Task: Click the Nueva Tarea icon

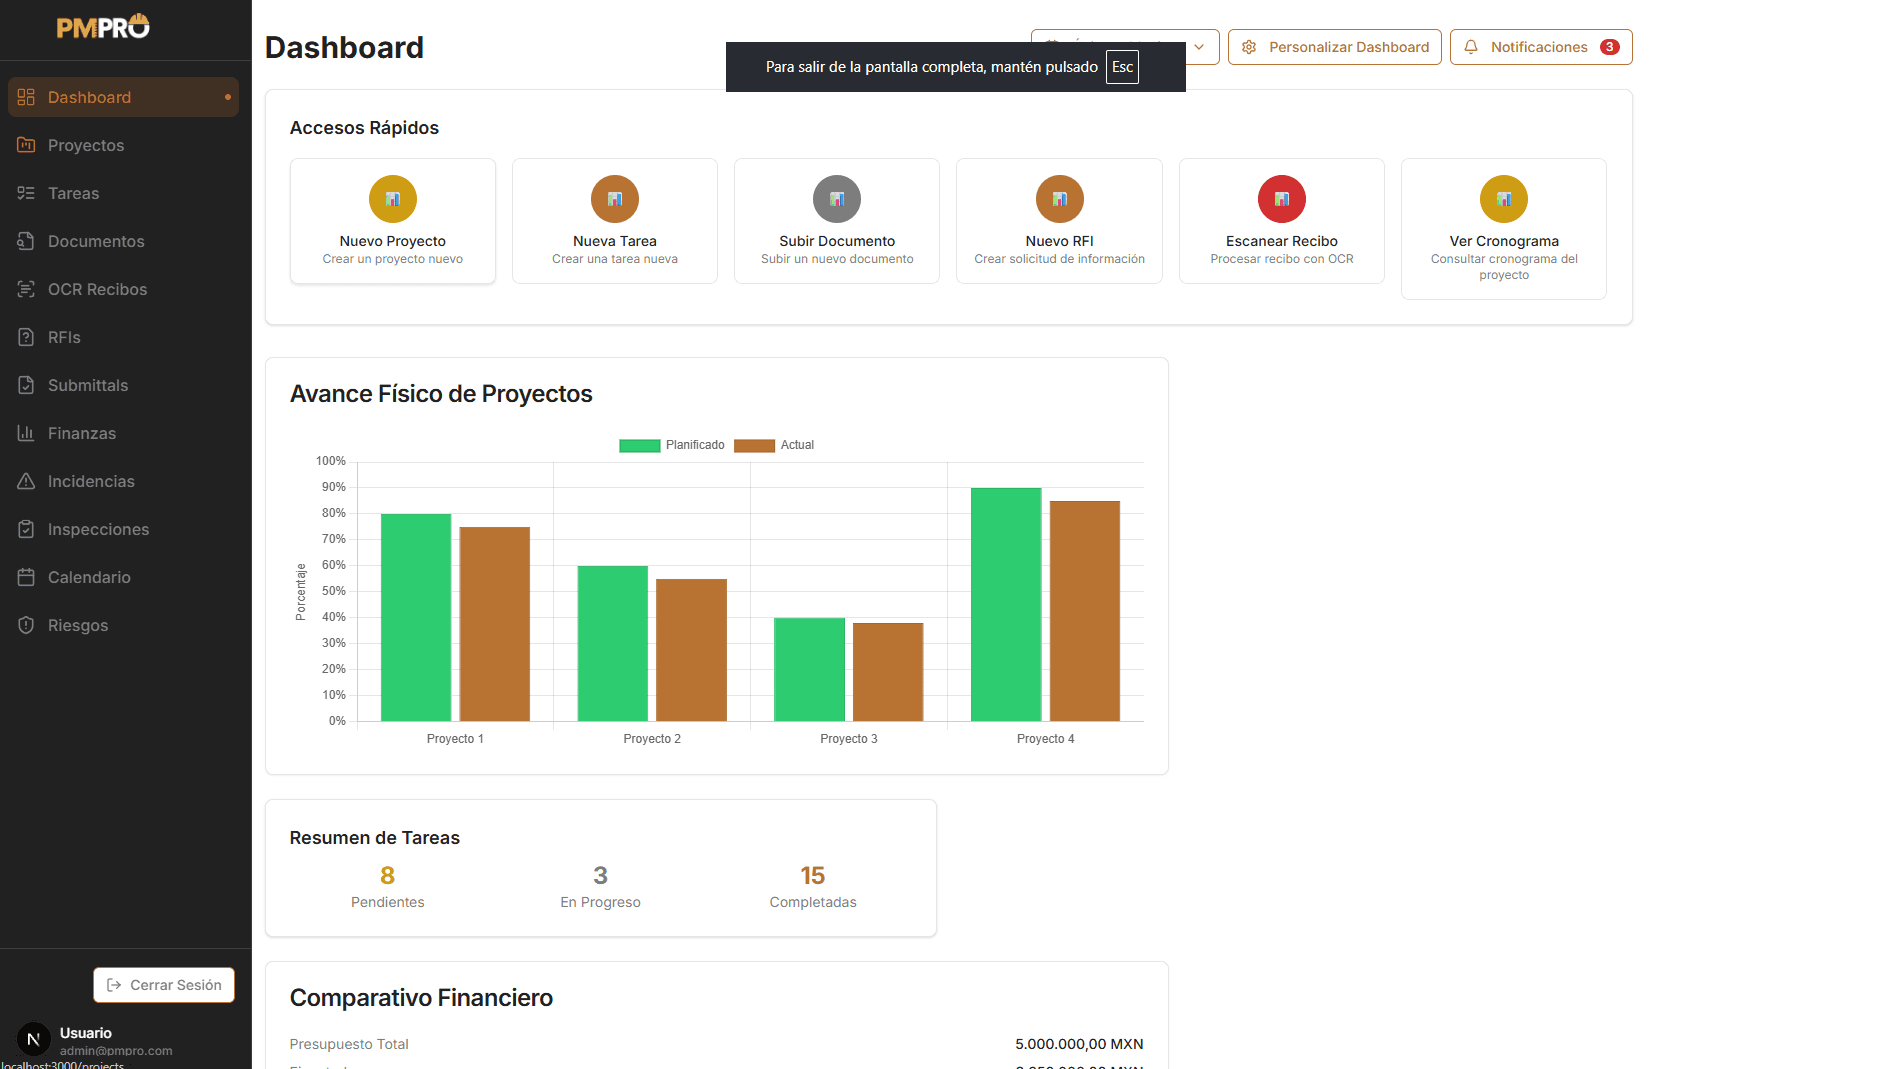Action: point(614,199)
